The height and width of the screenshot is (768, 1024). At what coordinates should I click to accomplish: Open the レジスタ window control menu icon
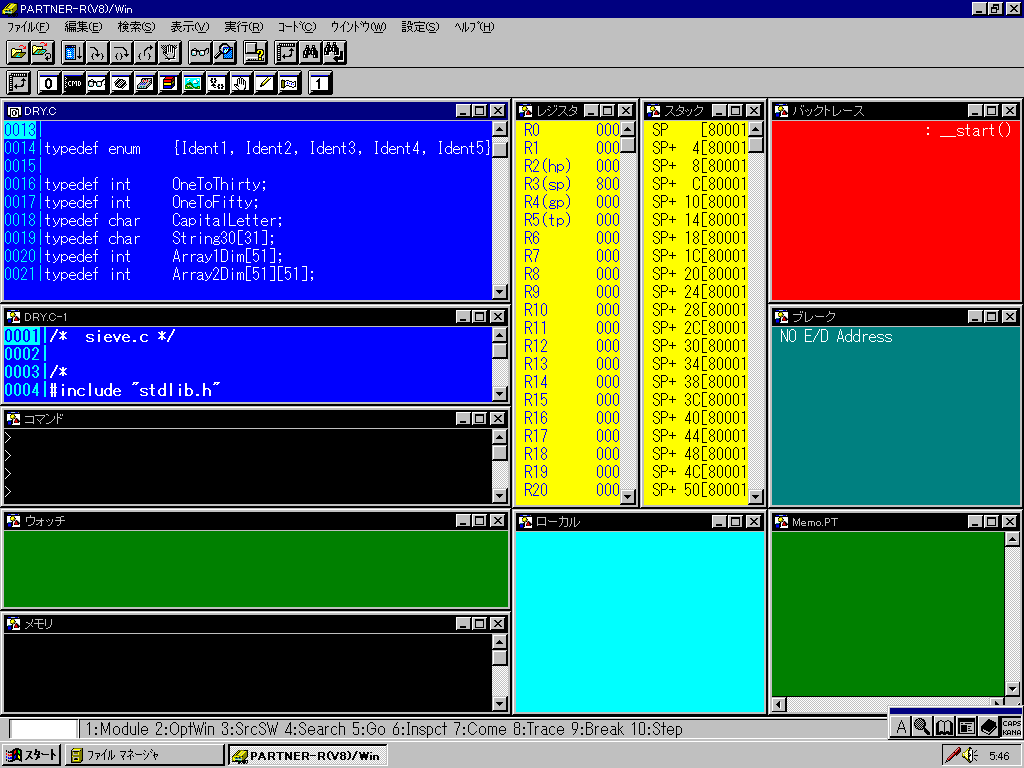pos(525,111)
